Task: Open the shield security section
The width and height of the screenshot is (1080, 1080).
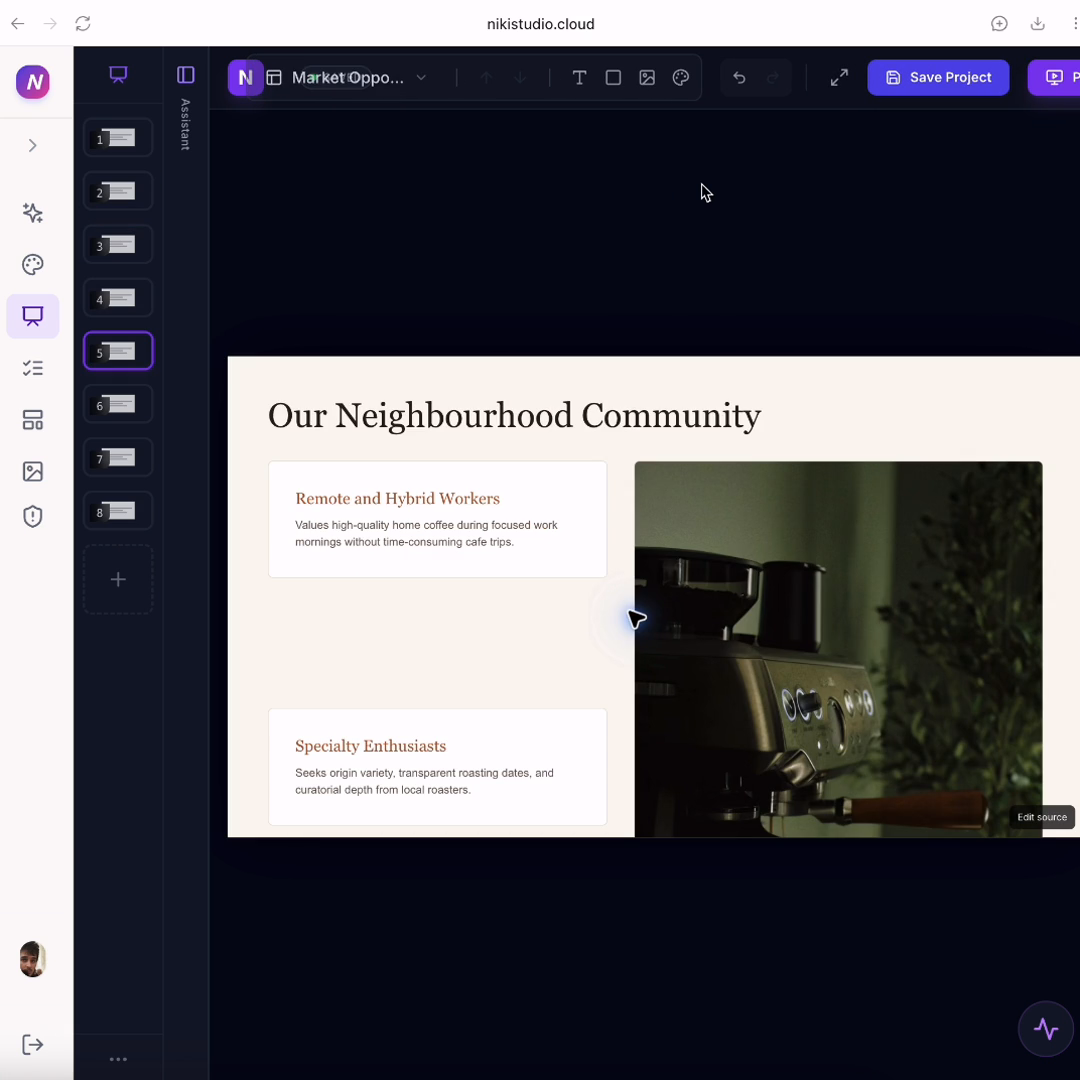Action: click(x=32, y=517)
